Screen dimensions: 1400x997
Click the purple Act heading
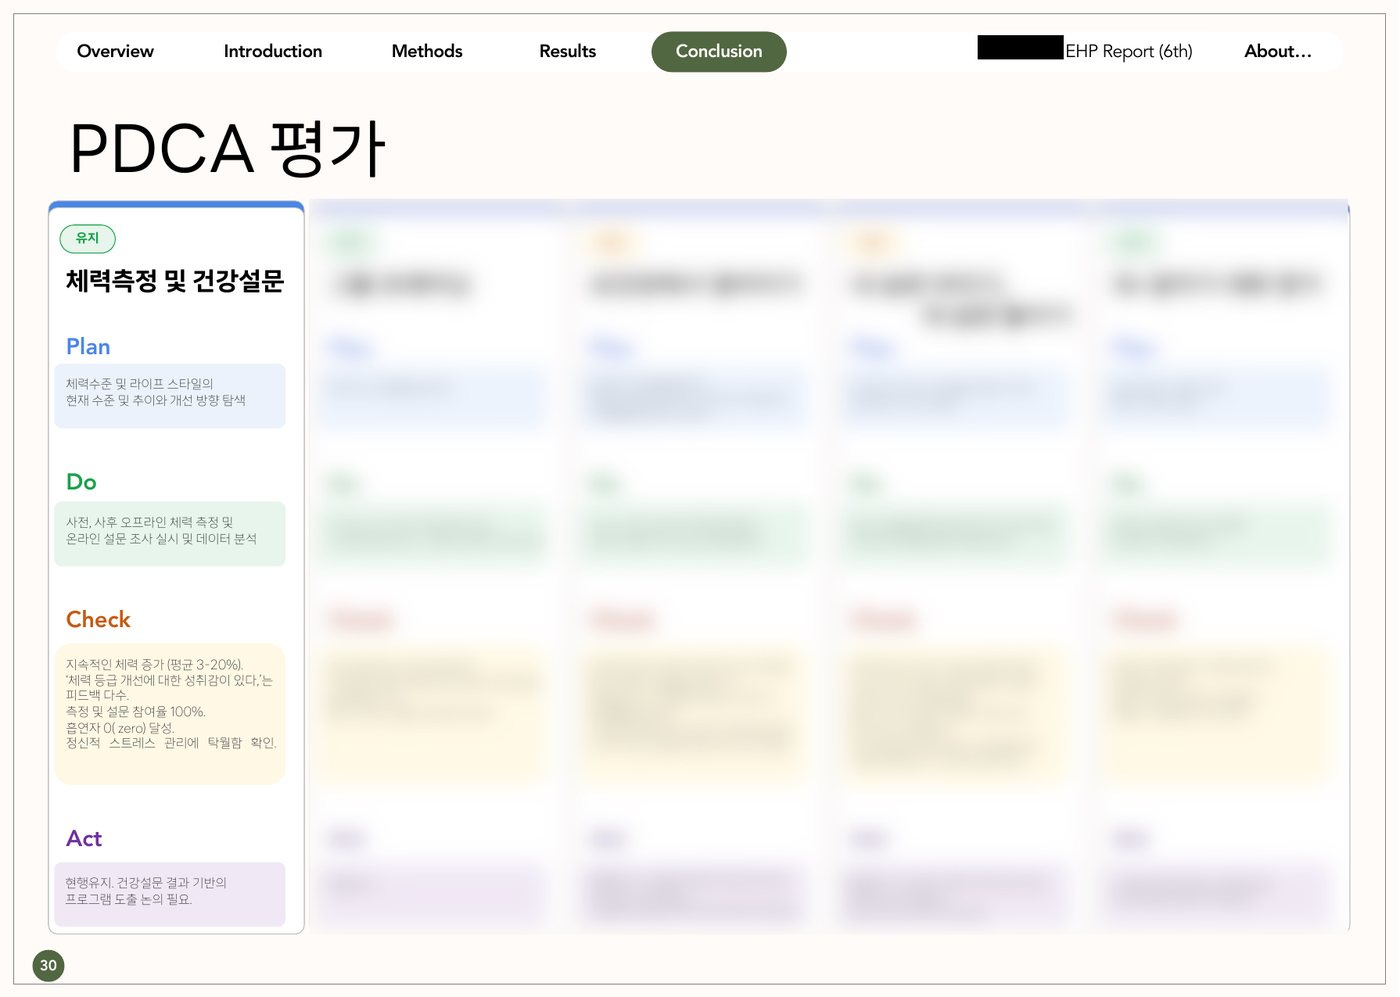(x=84, y=839)
